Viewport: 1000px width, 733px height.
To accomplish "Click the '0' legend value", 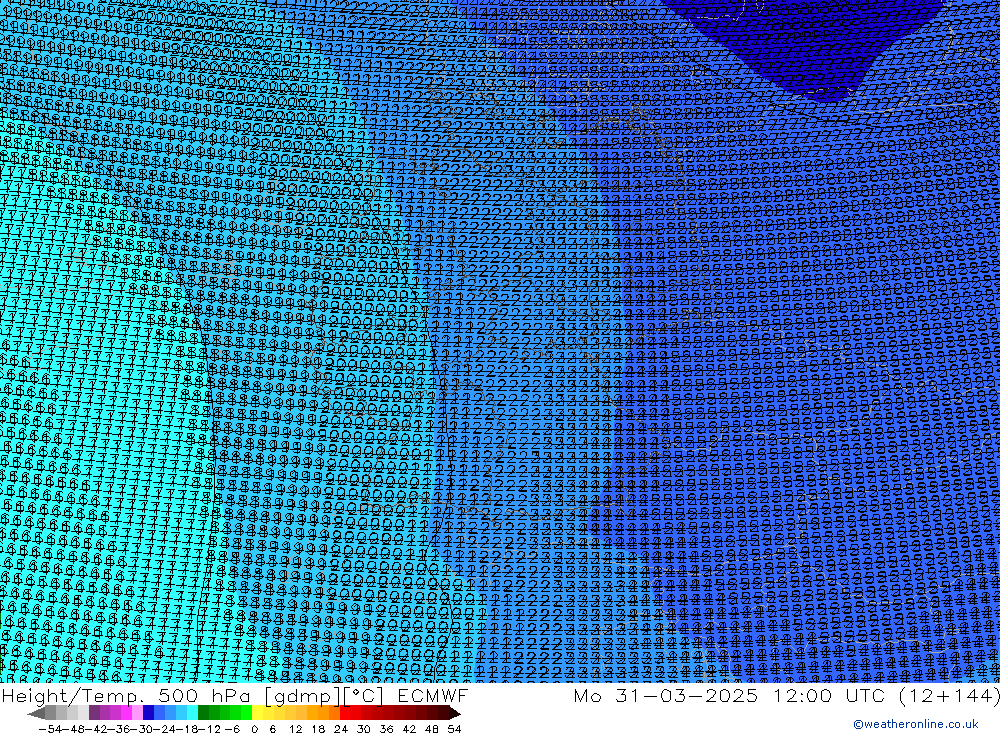I will (254, 729).
